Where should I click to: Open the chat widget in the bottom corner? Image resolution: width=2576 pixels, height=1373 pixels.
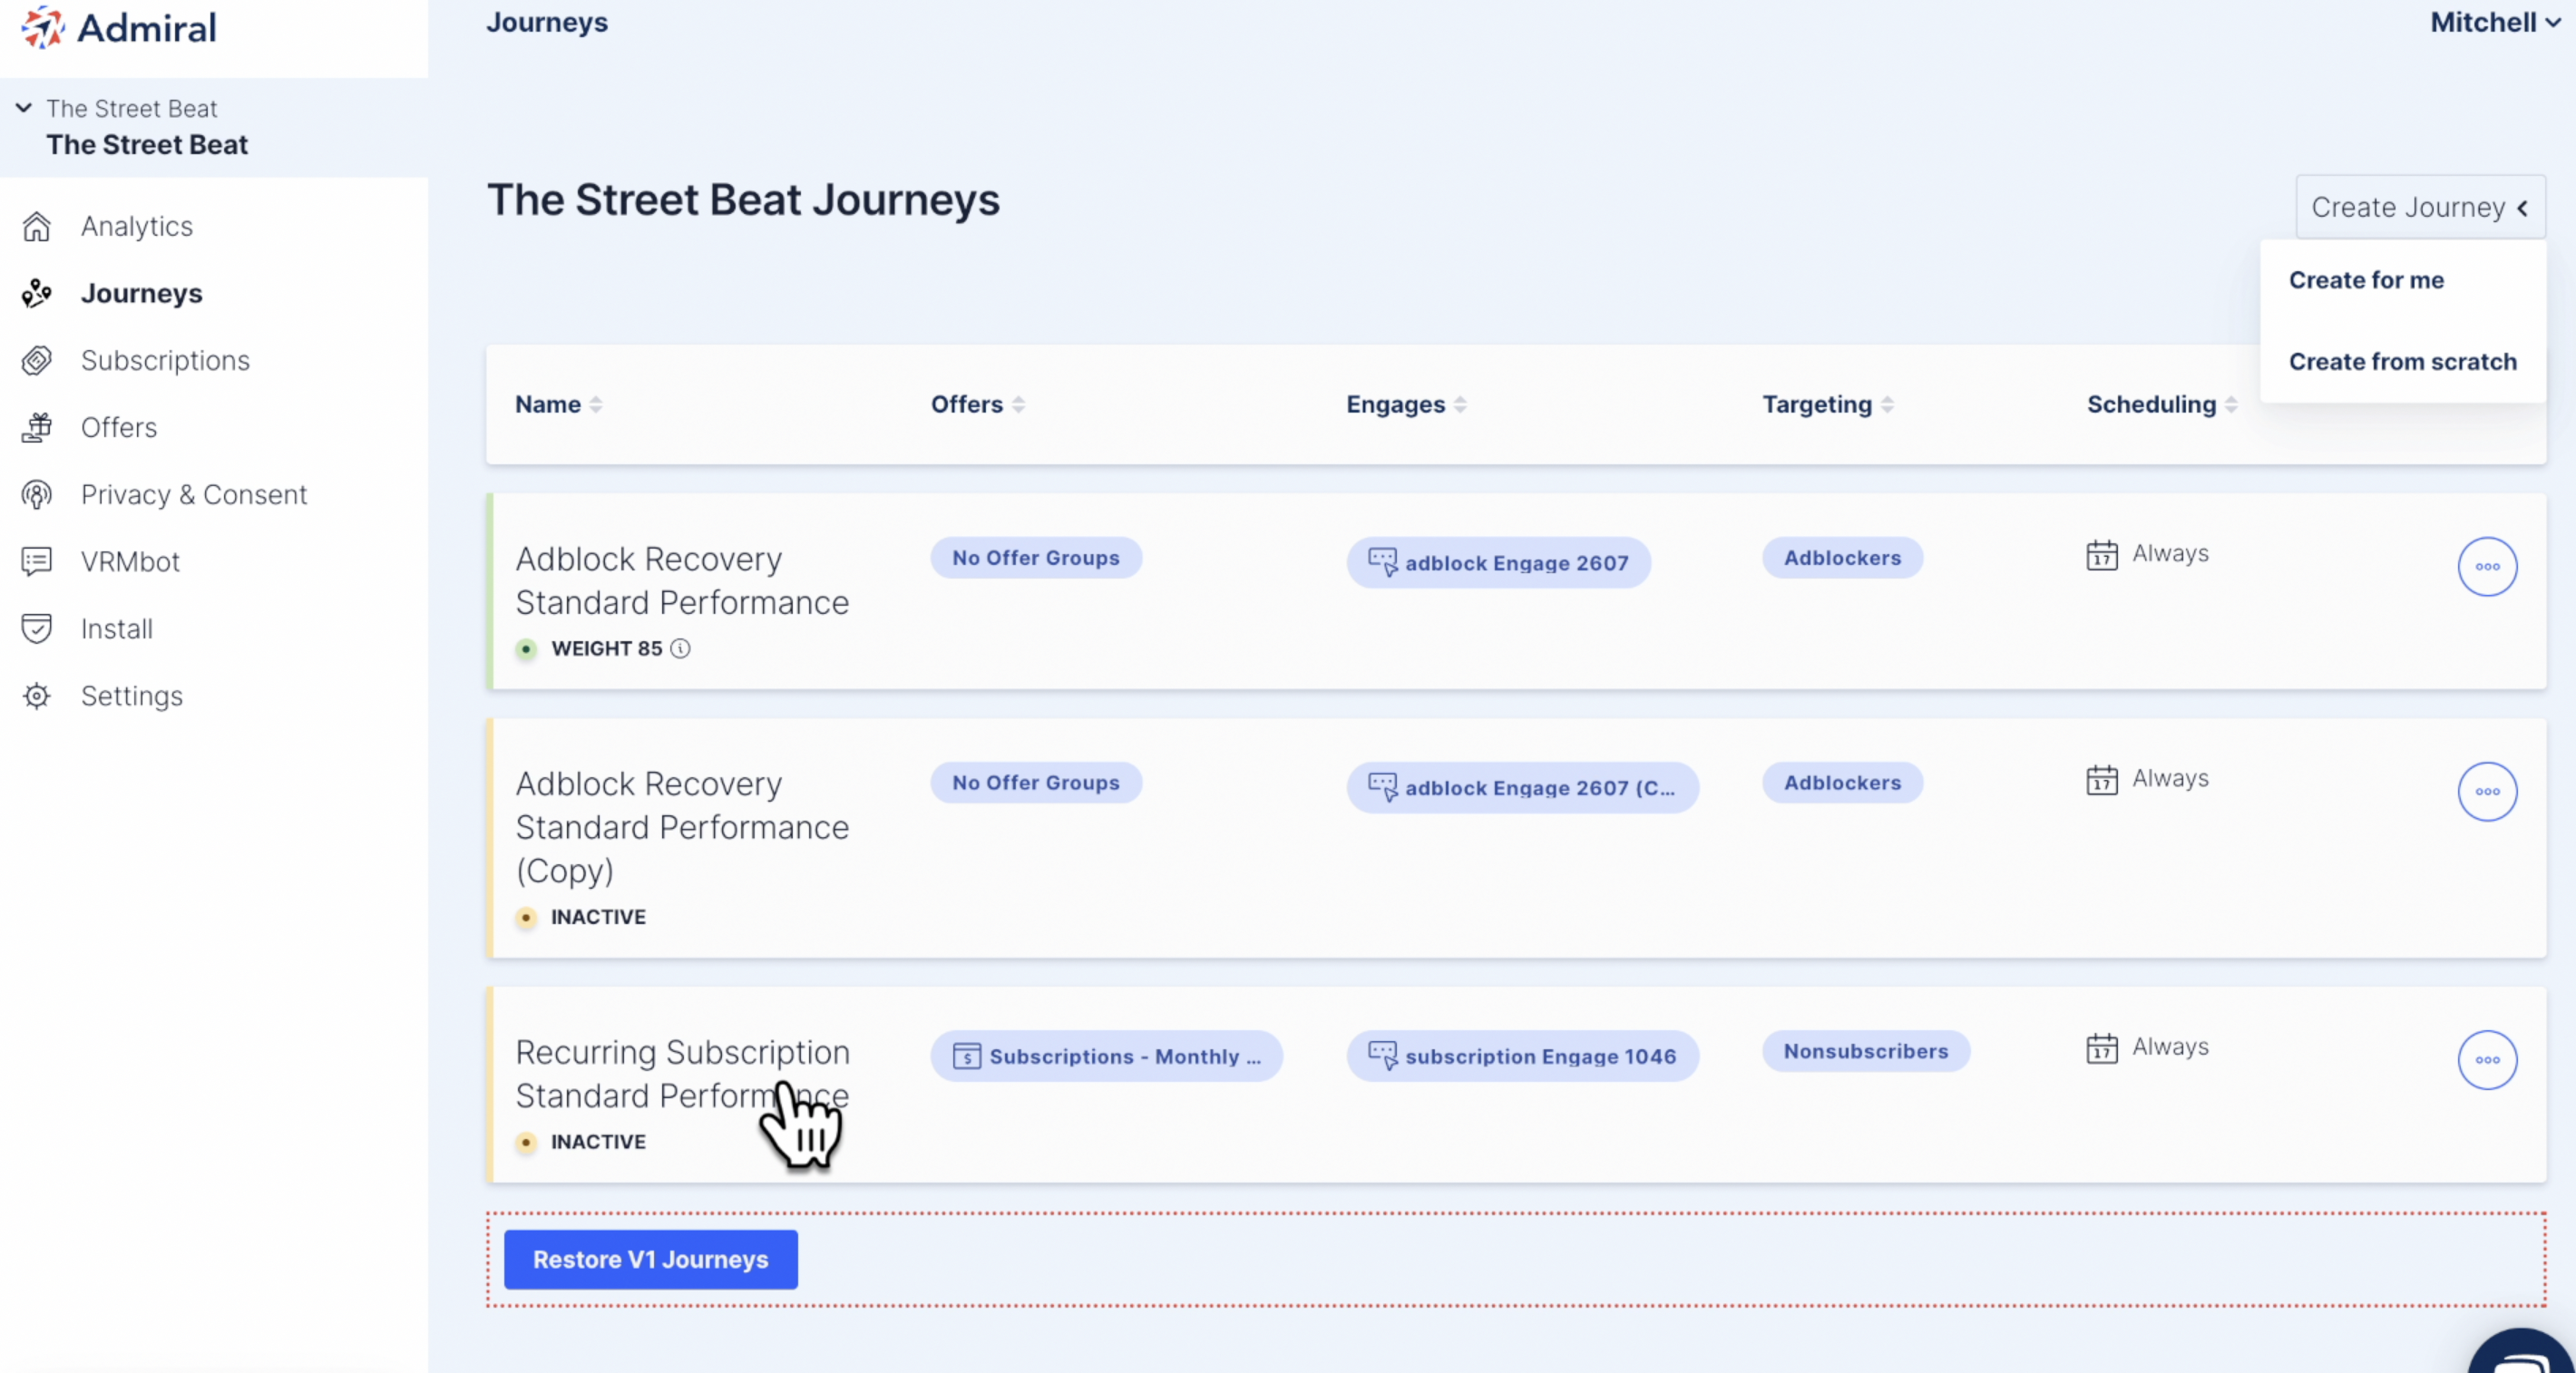click(2522, 1352)
